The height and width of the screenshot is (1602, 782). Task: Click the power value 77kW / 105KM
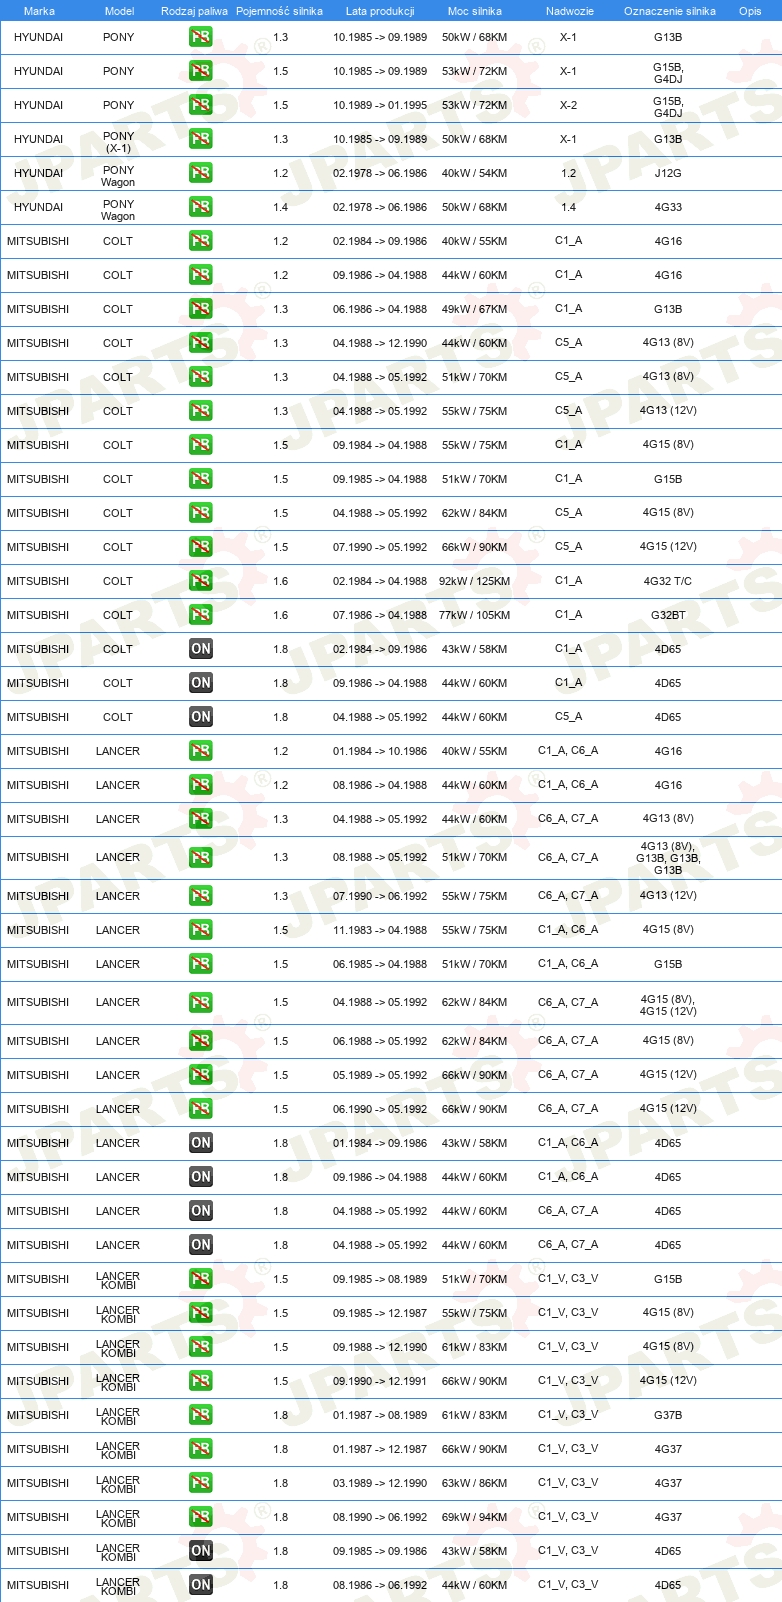click(475, 615)
